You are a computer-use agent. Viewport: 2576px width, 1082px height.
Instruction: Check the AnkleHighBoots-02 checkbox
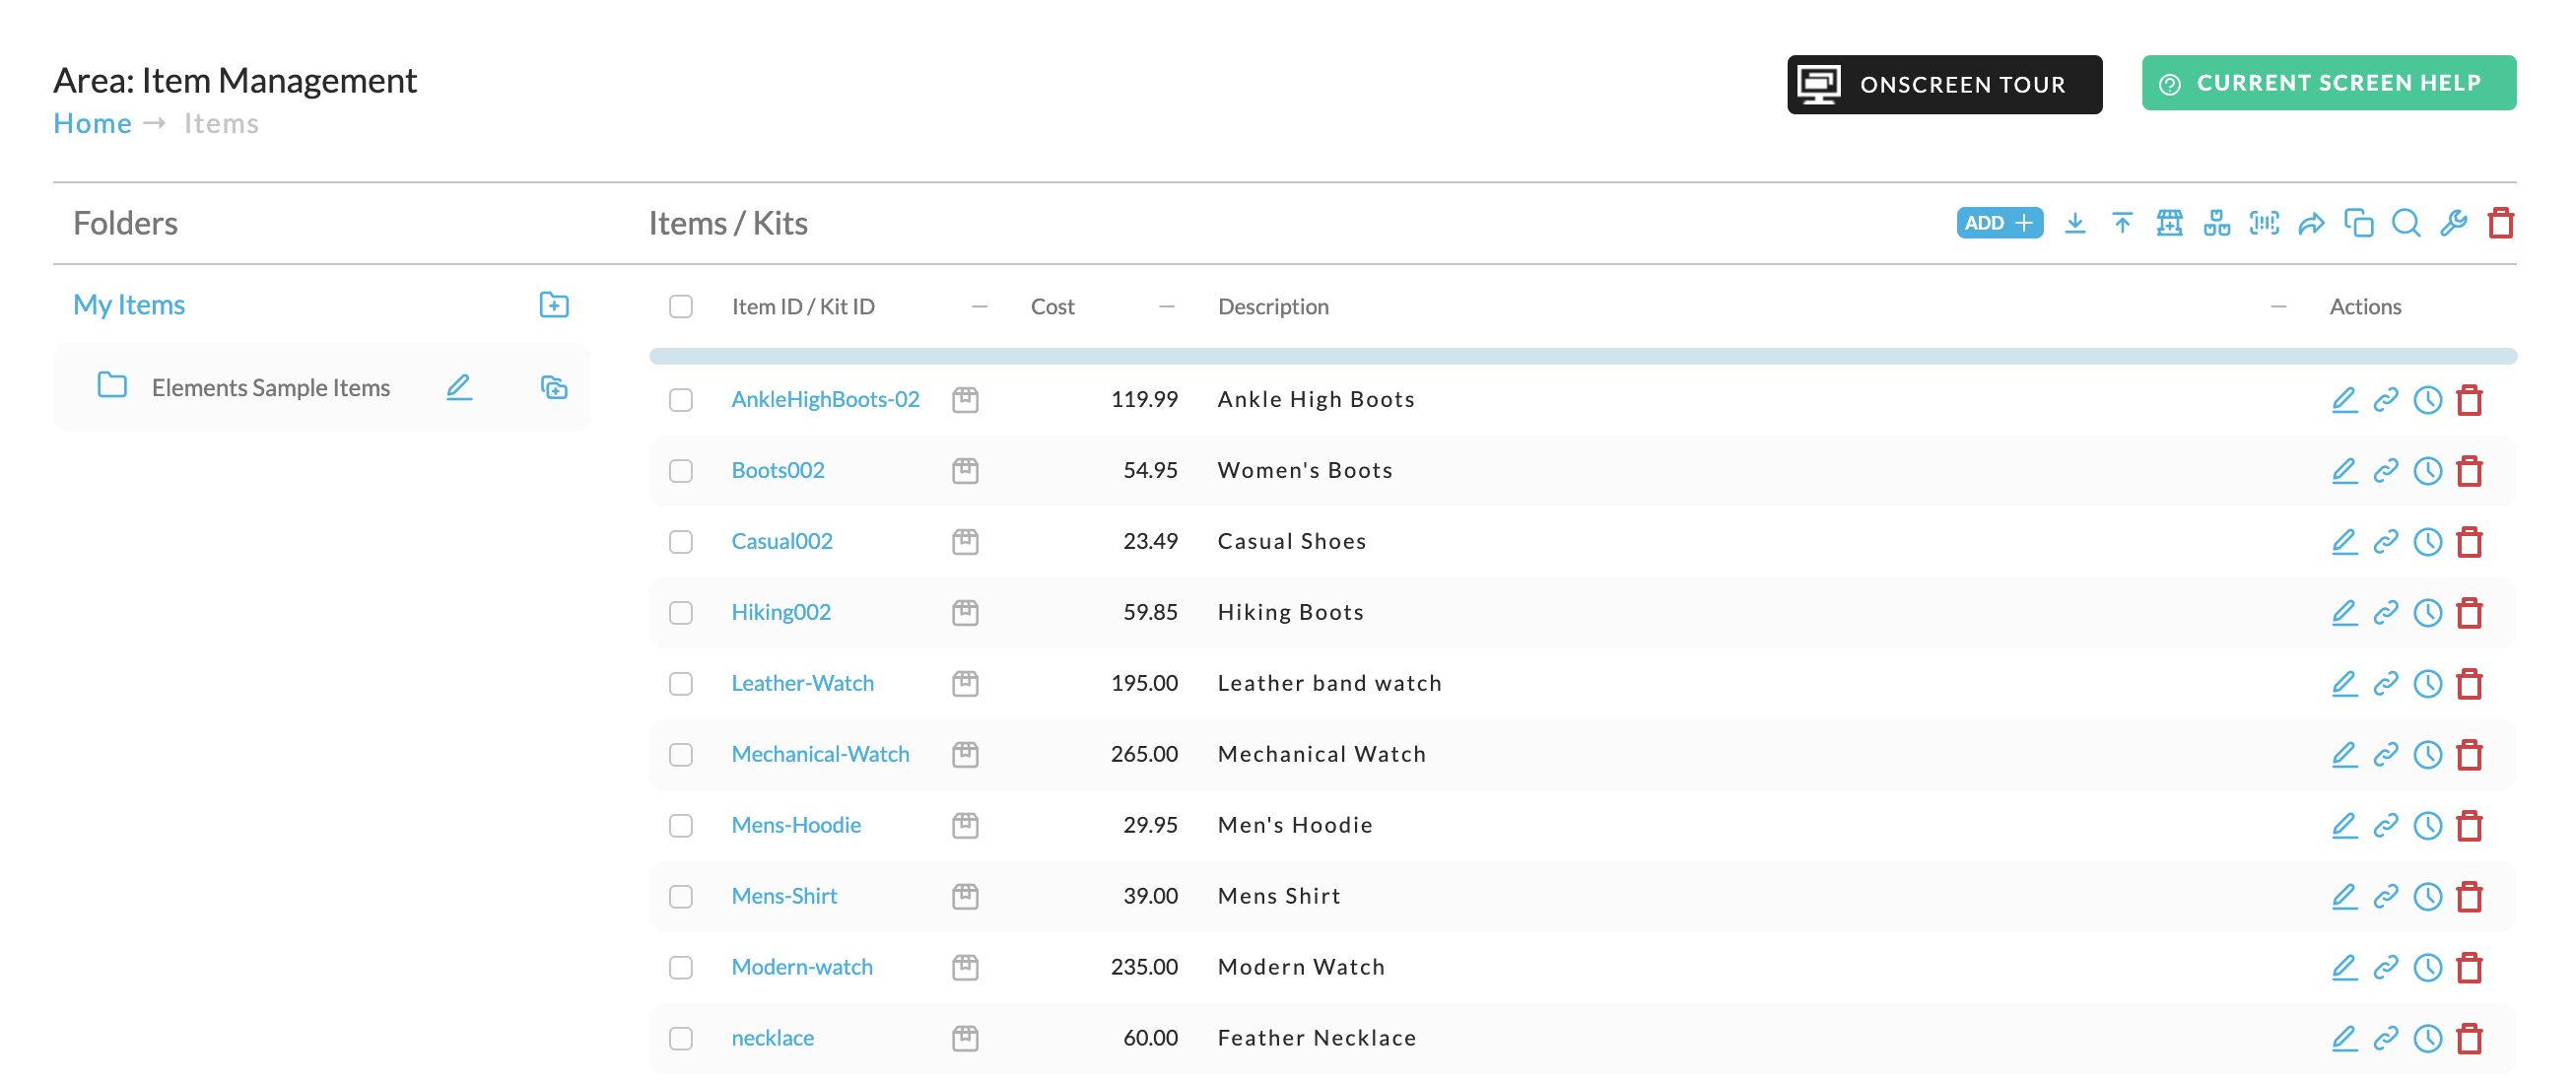pyautogui.click(x=681, y=400)
